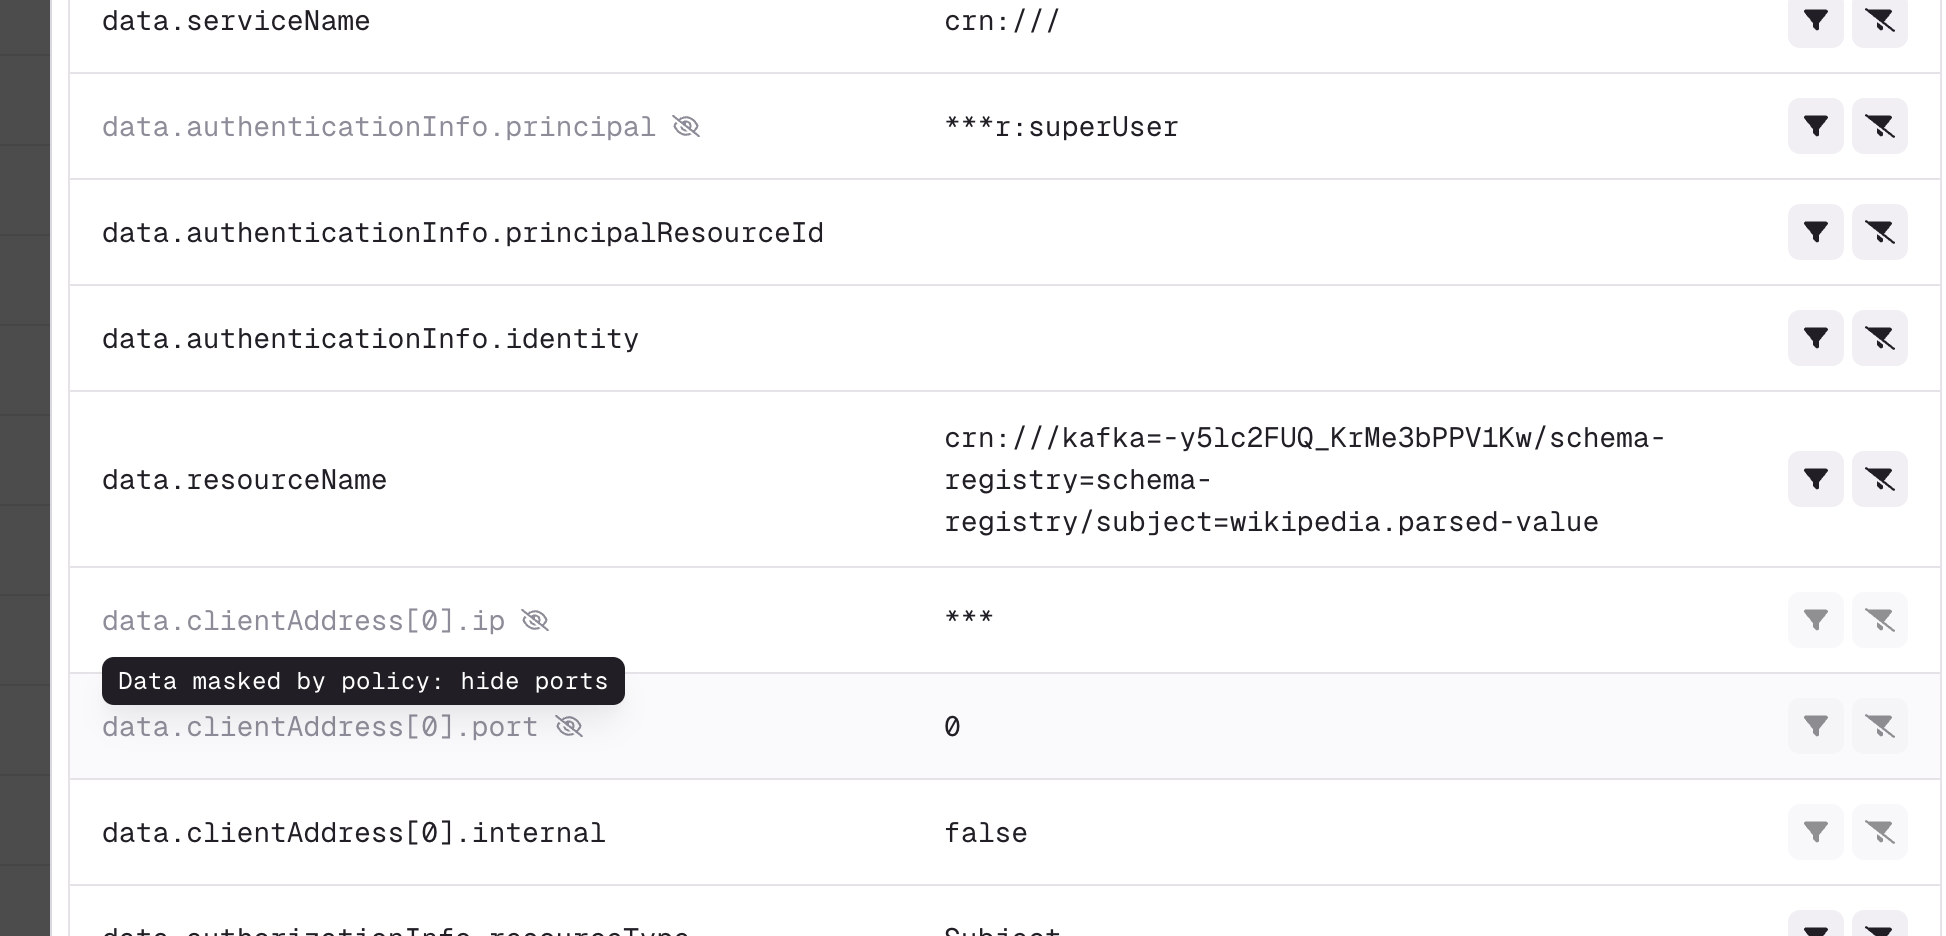Click the false value for clientAddress[0].internal
This screenshot has height=936, width=1946.
986,833
